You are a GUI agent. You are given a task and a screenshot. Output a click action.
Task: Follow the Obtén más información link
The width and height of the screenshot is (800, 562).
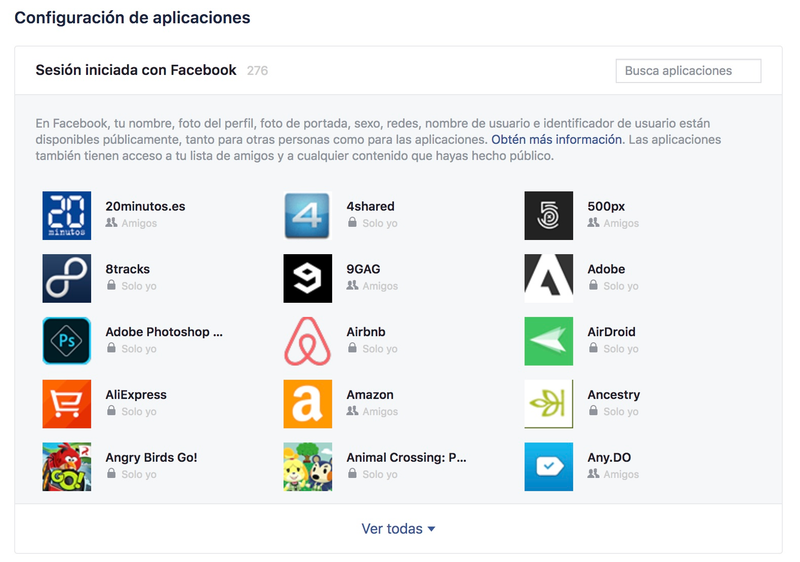pyautogui.click(x=557, y=140)
